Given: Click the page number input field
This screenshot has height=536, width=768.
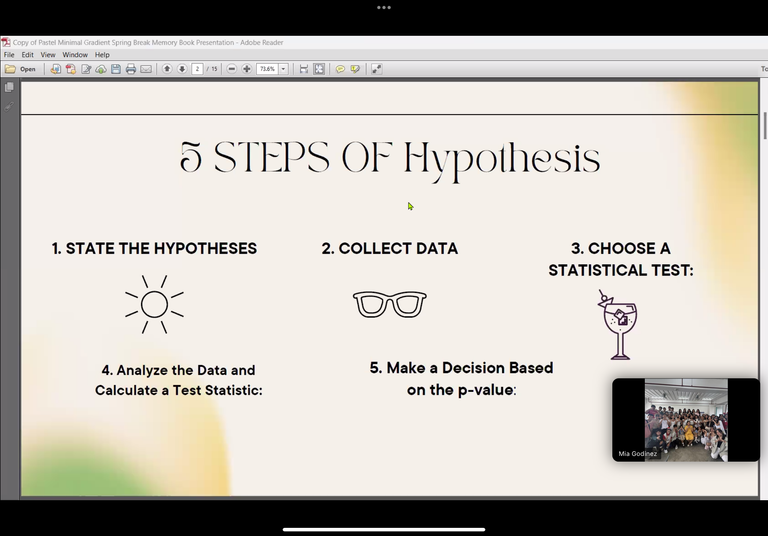Looking at the screenshot, I should 197,69.
